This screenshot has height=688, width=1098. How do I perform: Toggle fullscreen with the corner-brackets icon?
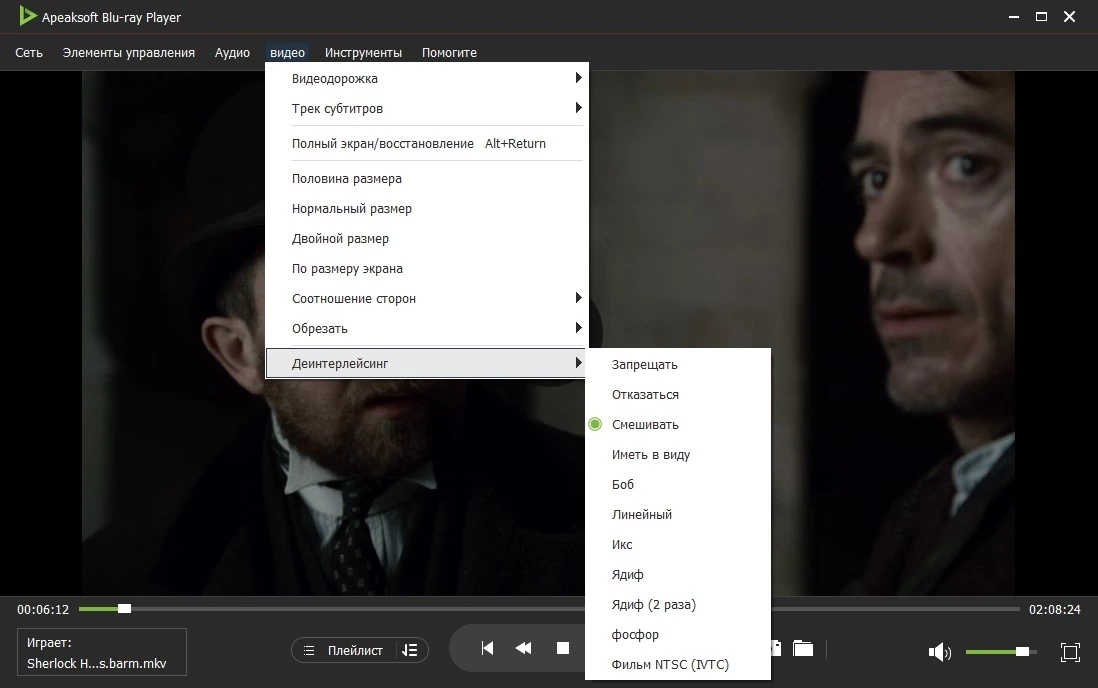pyautogui.click(x=1070, y=652)
